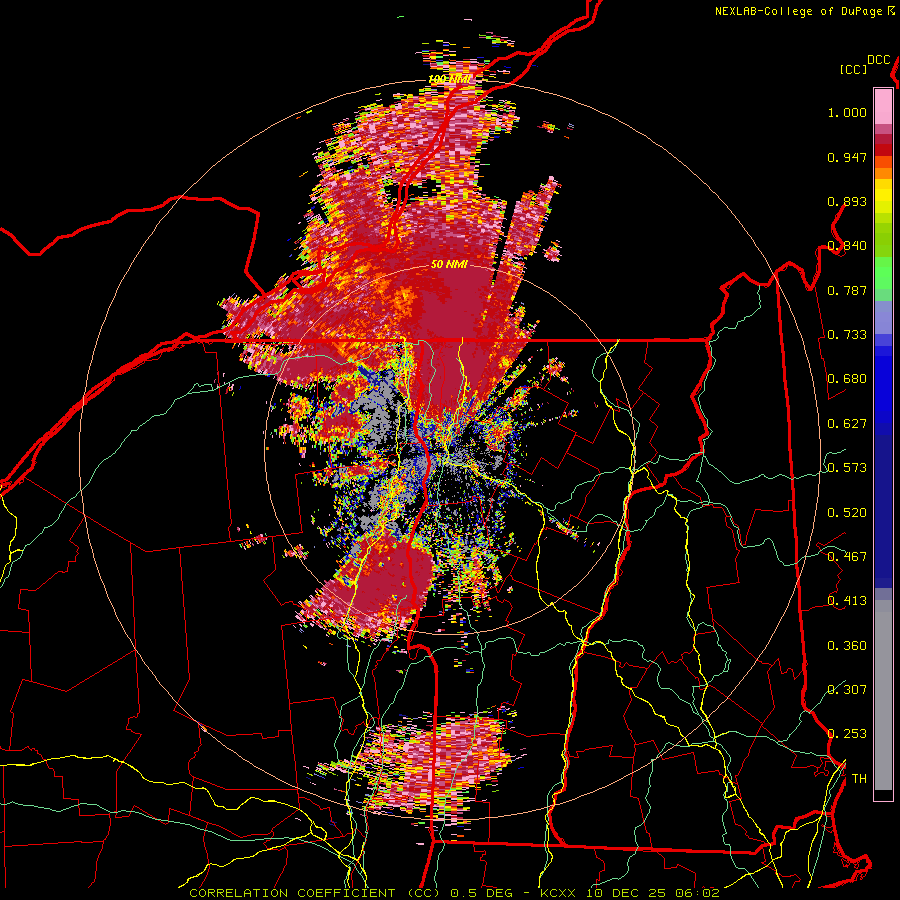Click the 0.680 scale value

coord(847,379)
